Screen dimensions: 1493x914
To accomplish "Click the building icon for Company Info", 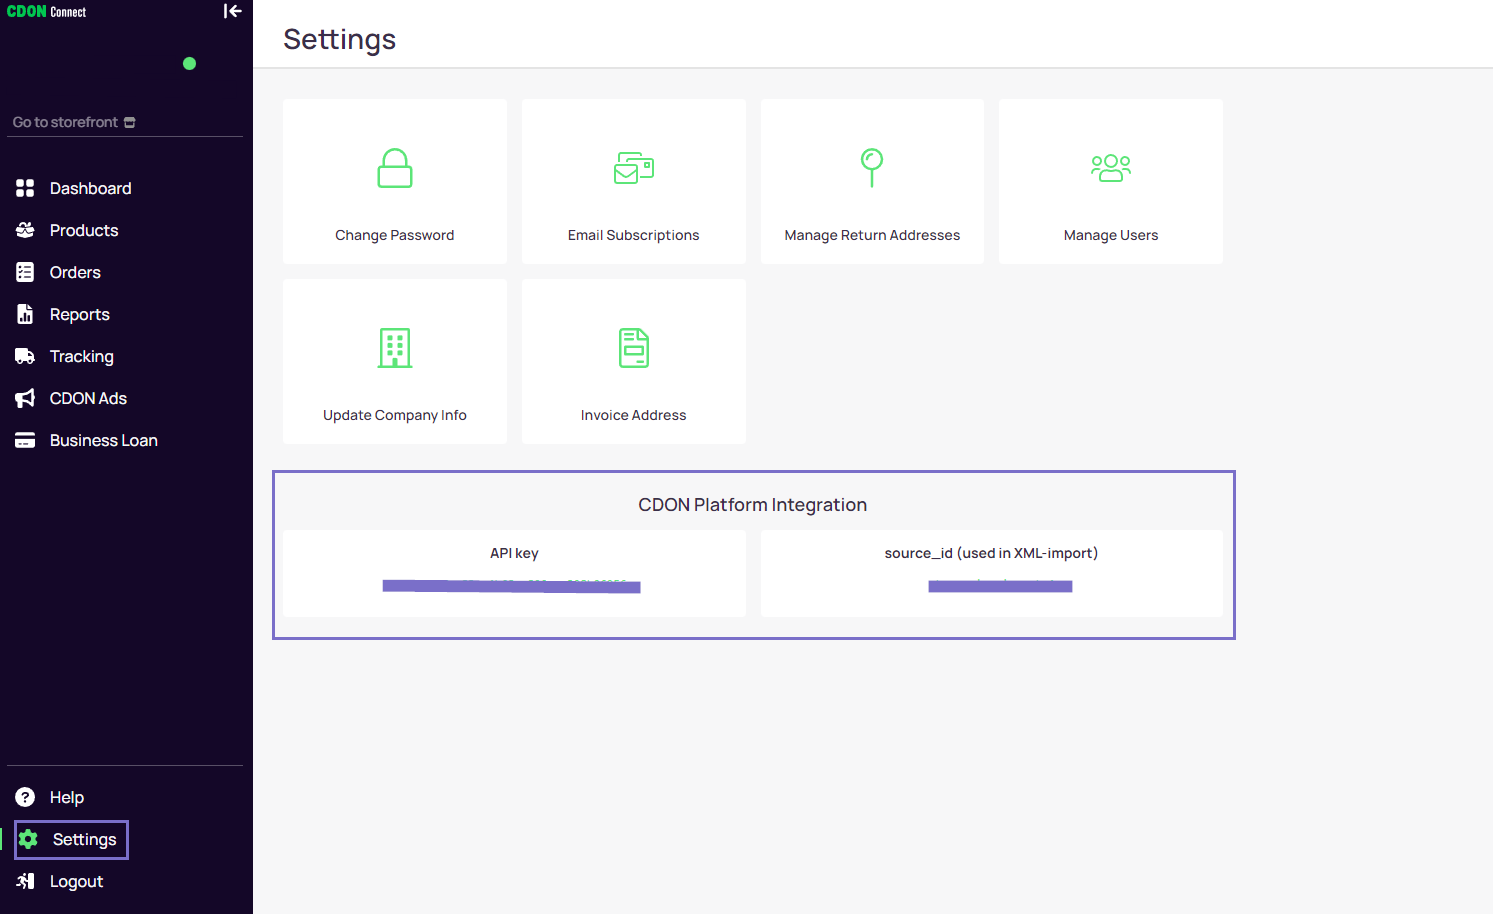I will point(395,348).
